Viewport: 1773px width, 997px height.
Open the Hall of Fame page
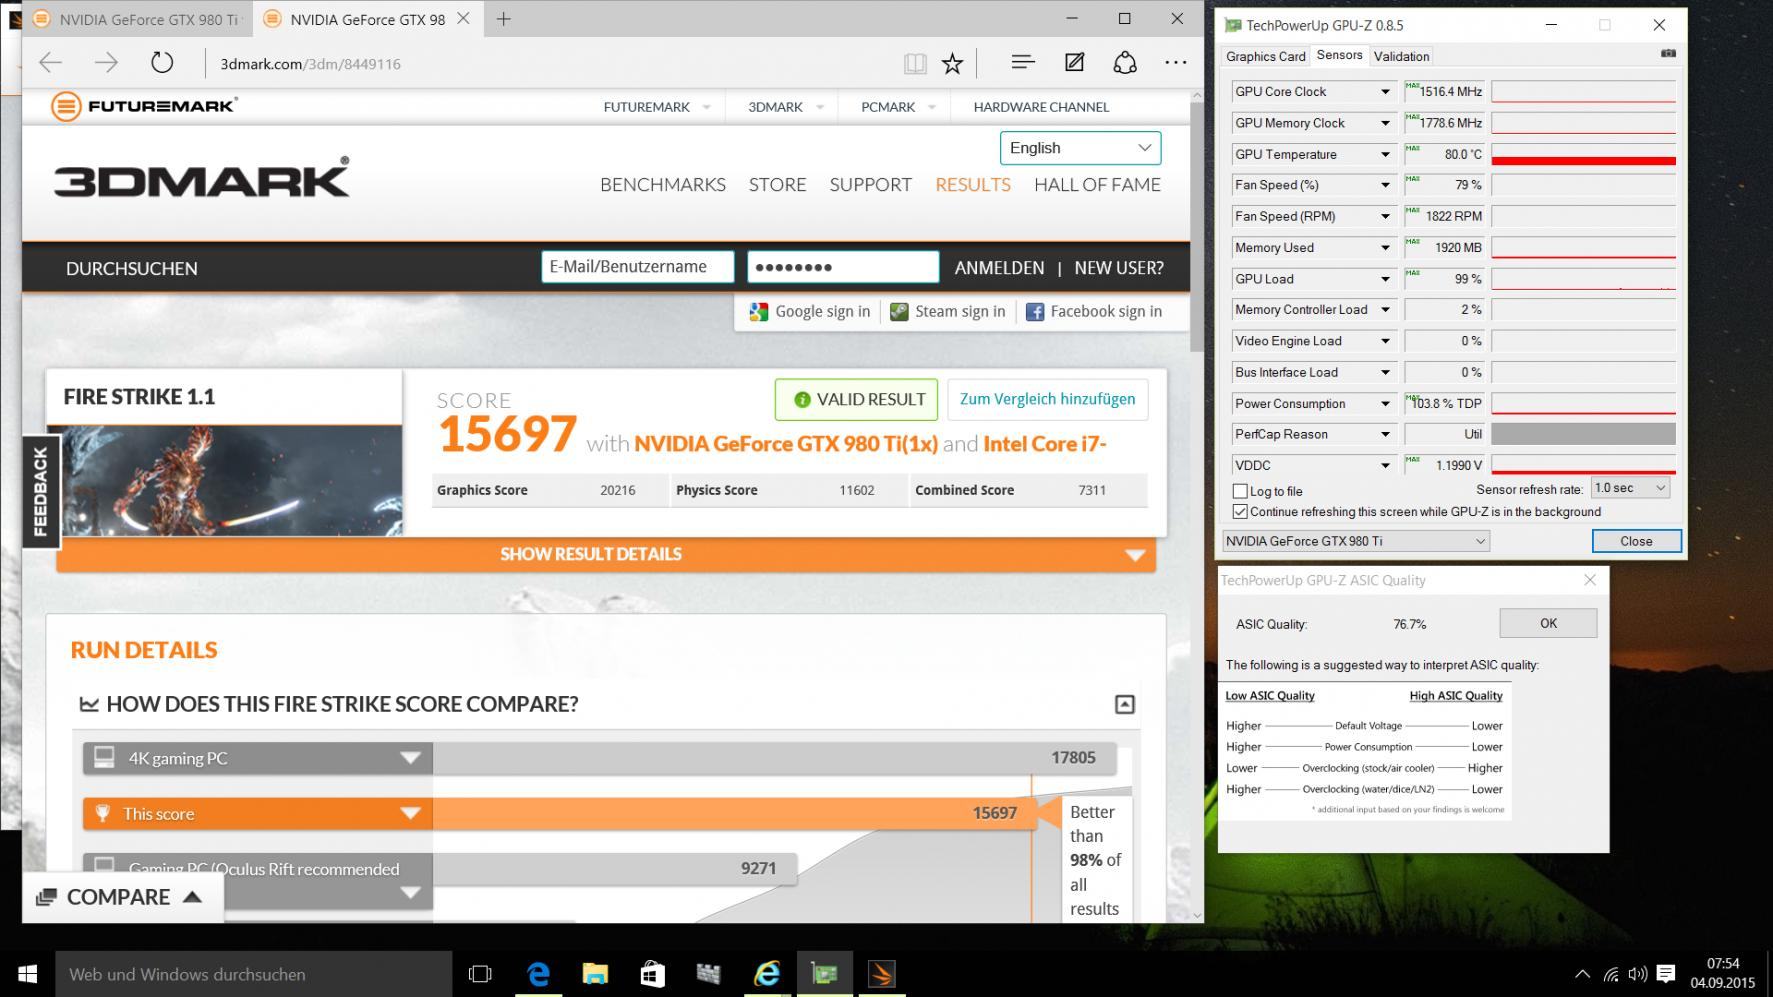click(1097, 184)
